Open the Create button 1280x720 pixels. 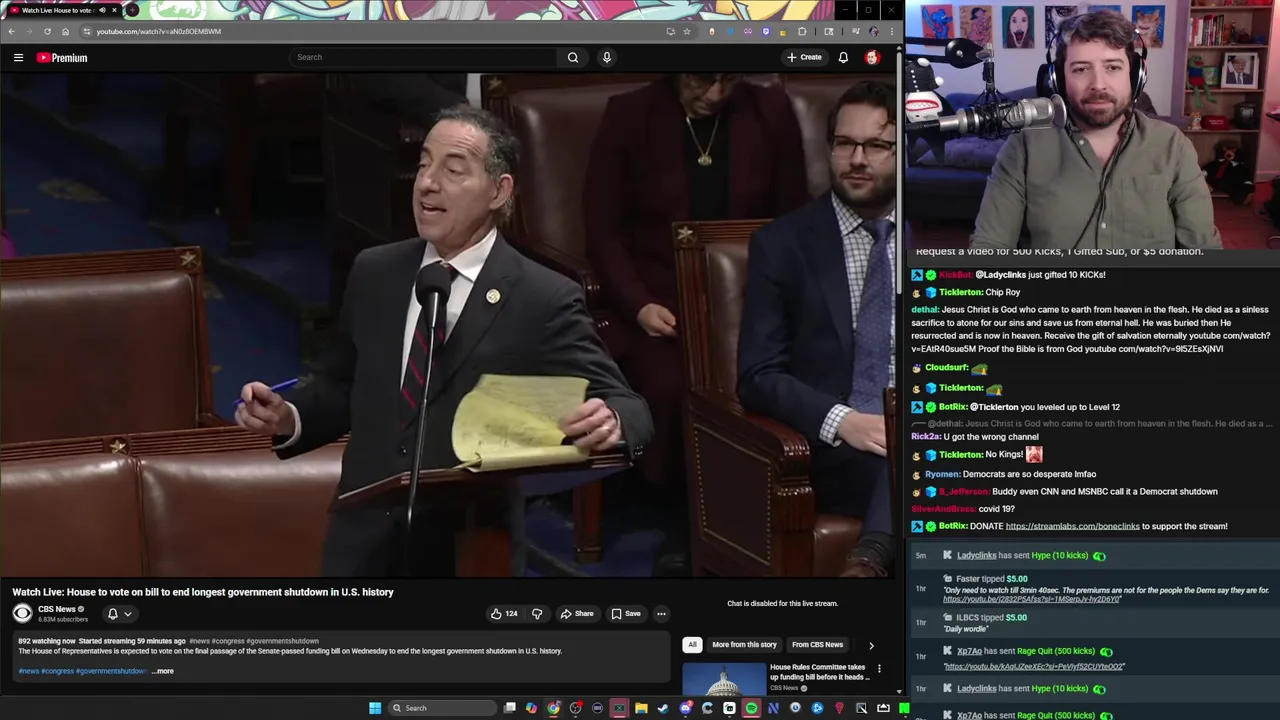[804, 57]
